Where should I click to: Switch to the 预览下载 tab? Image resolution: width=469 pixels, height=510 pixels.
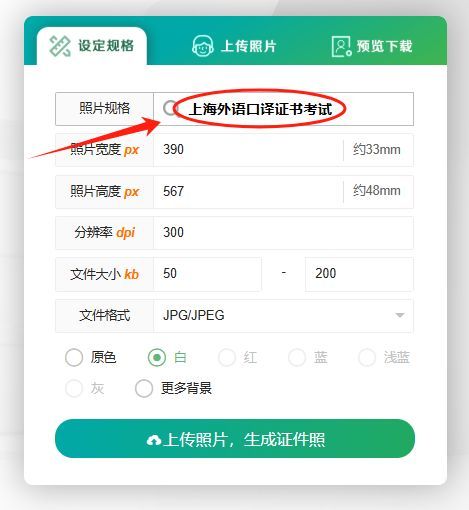372,46
